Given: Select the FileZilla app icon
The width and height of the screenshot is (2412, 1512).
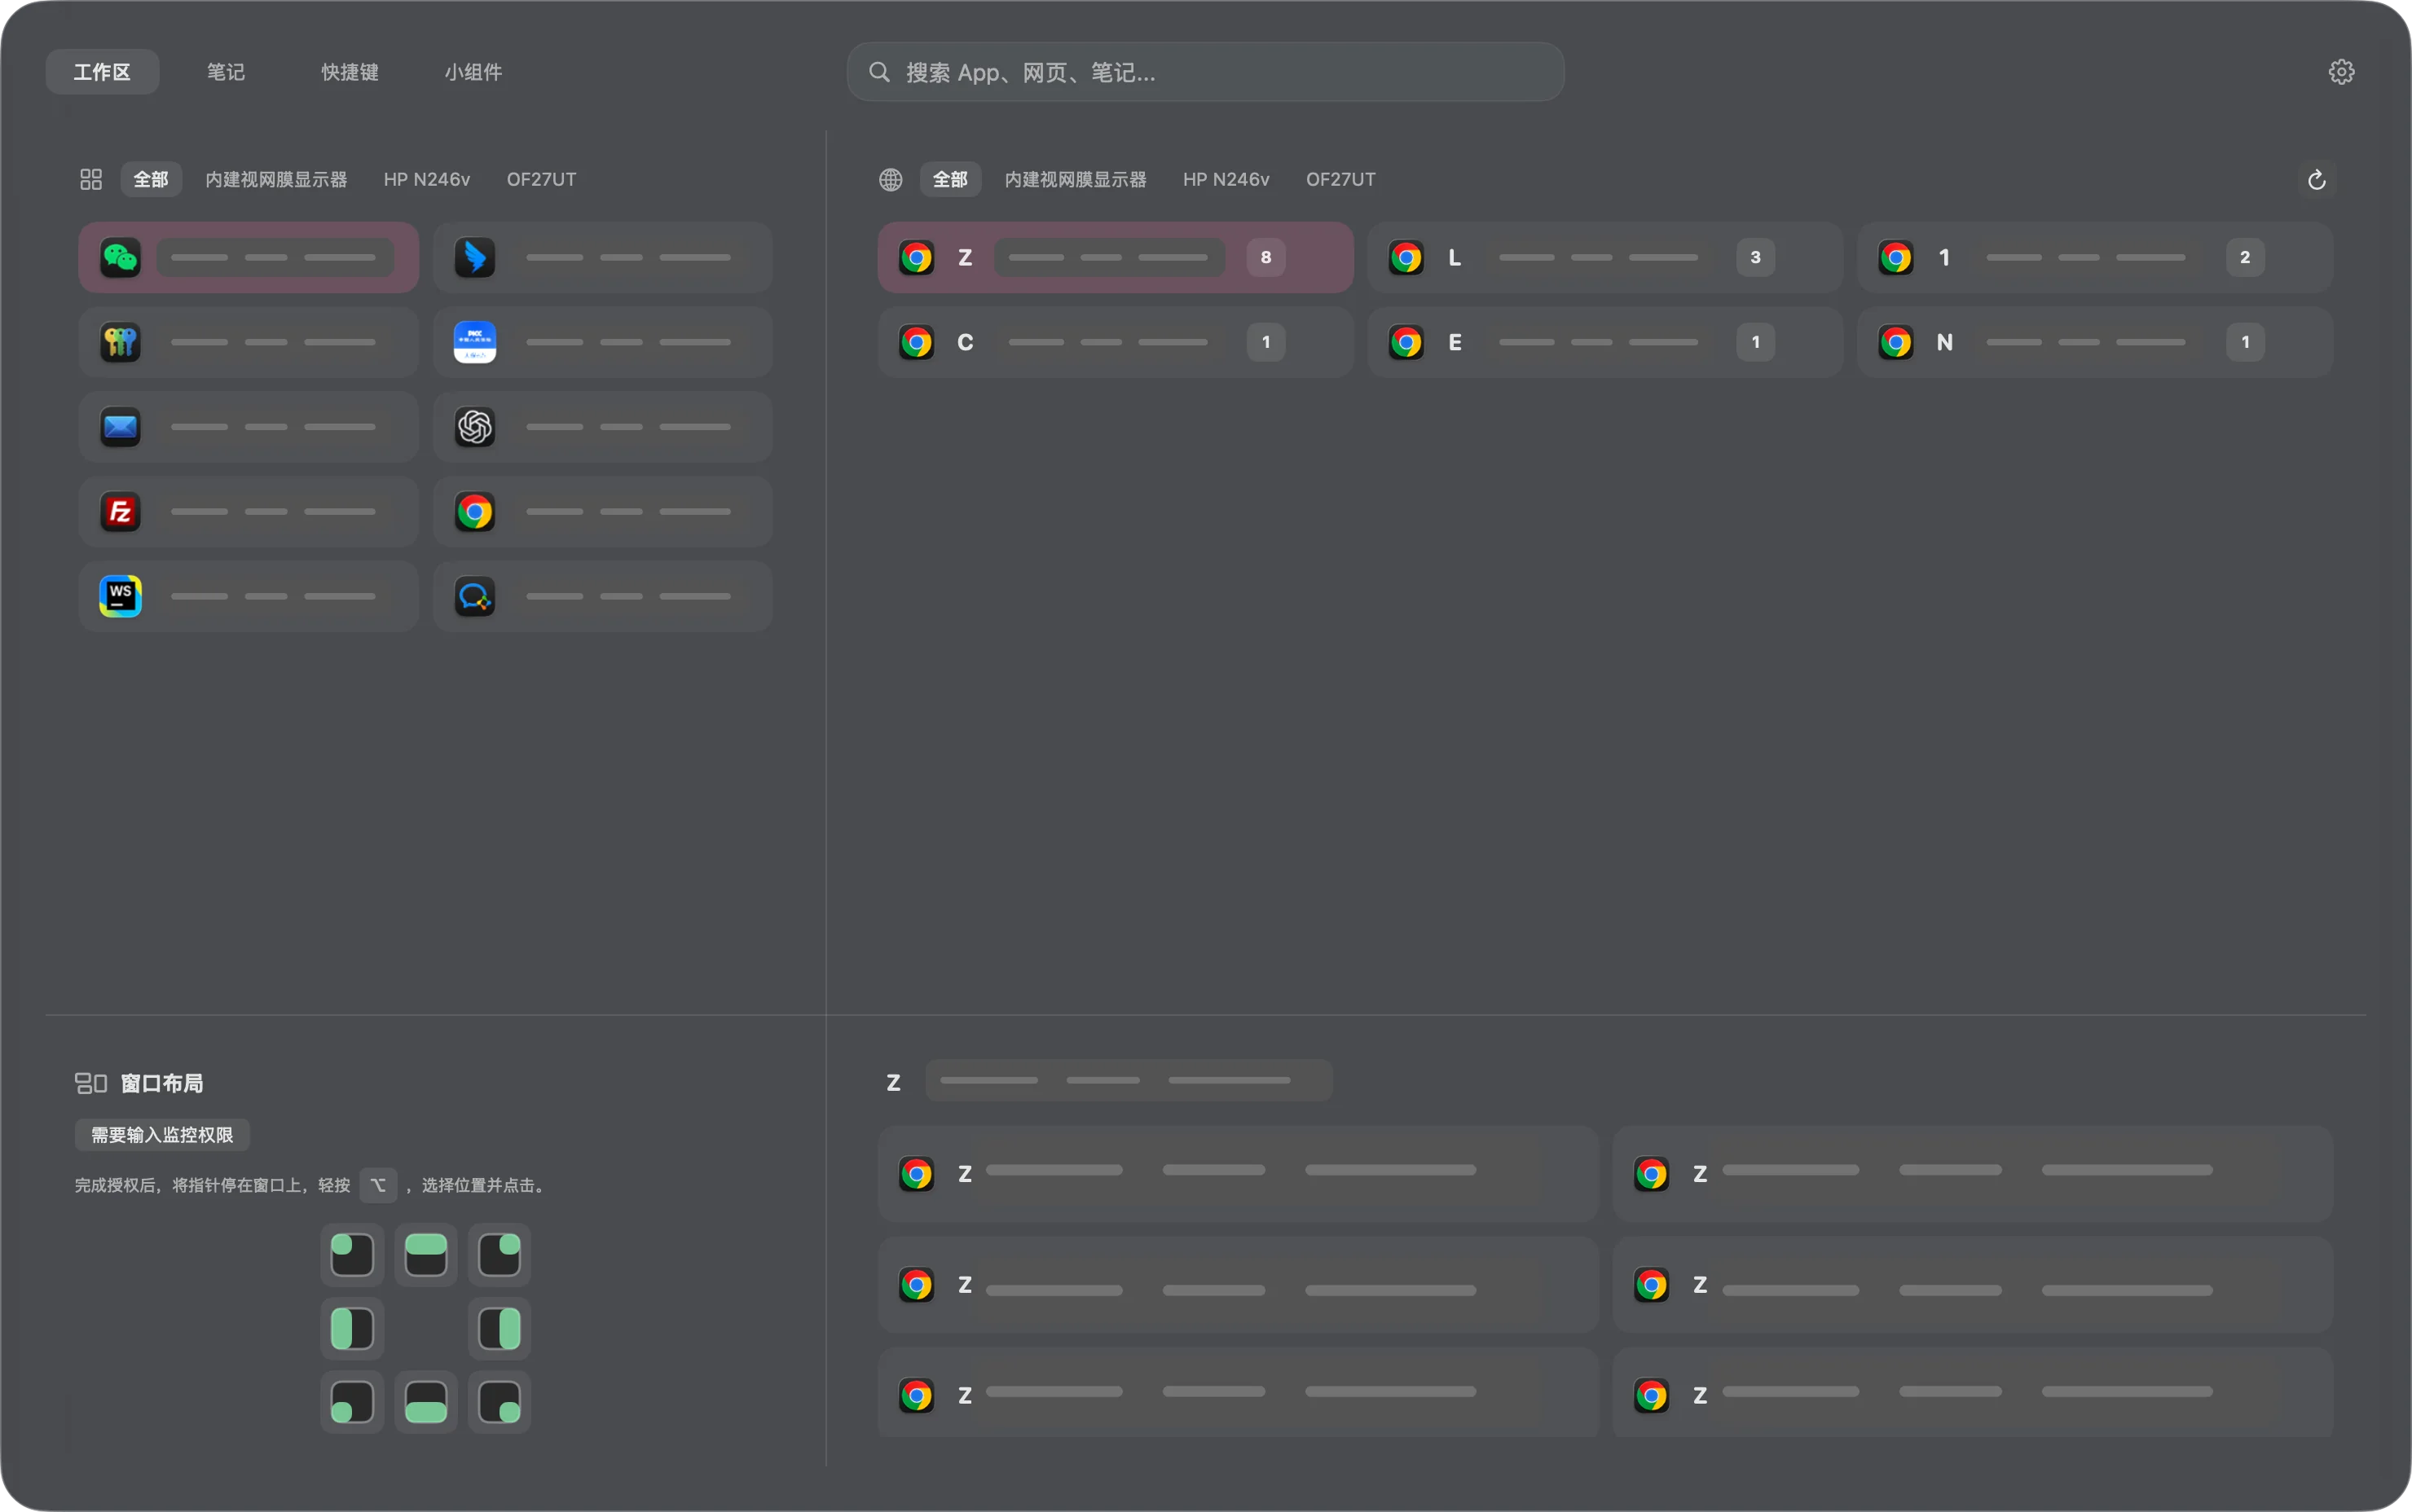Looking at the screenshot, I should point(120,512).
